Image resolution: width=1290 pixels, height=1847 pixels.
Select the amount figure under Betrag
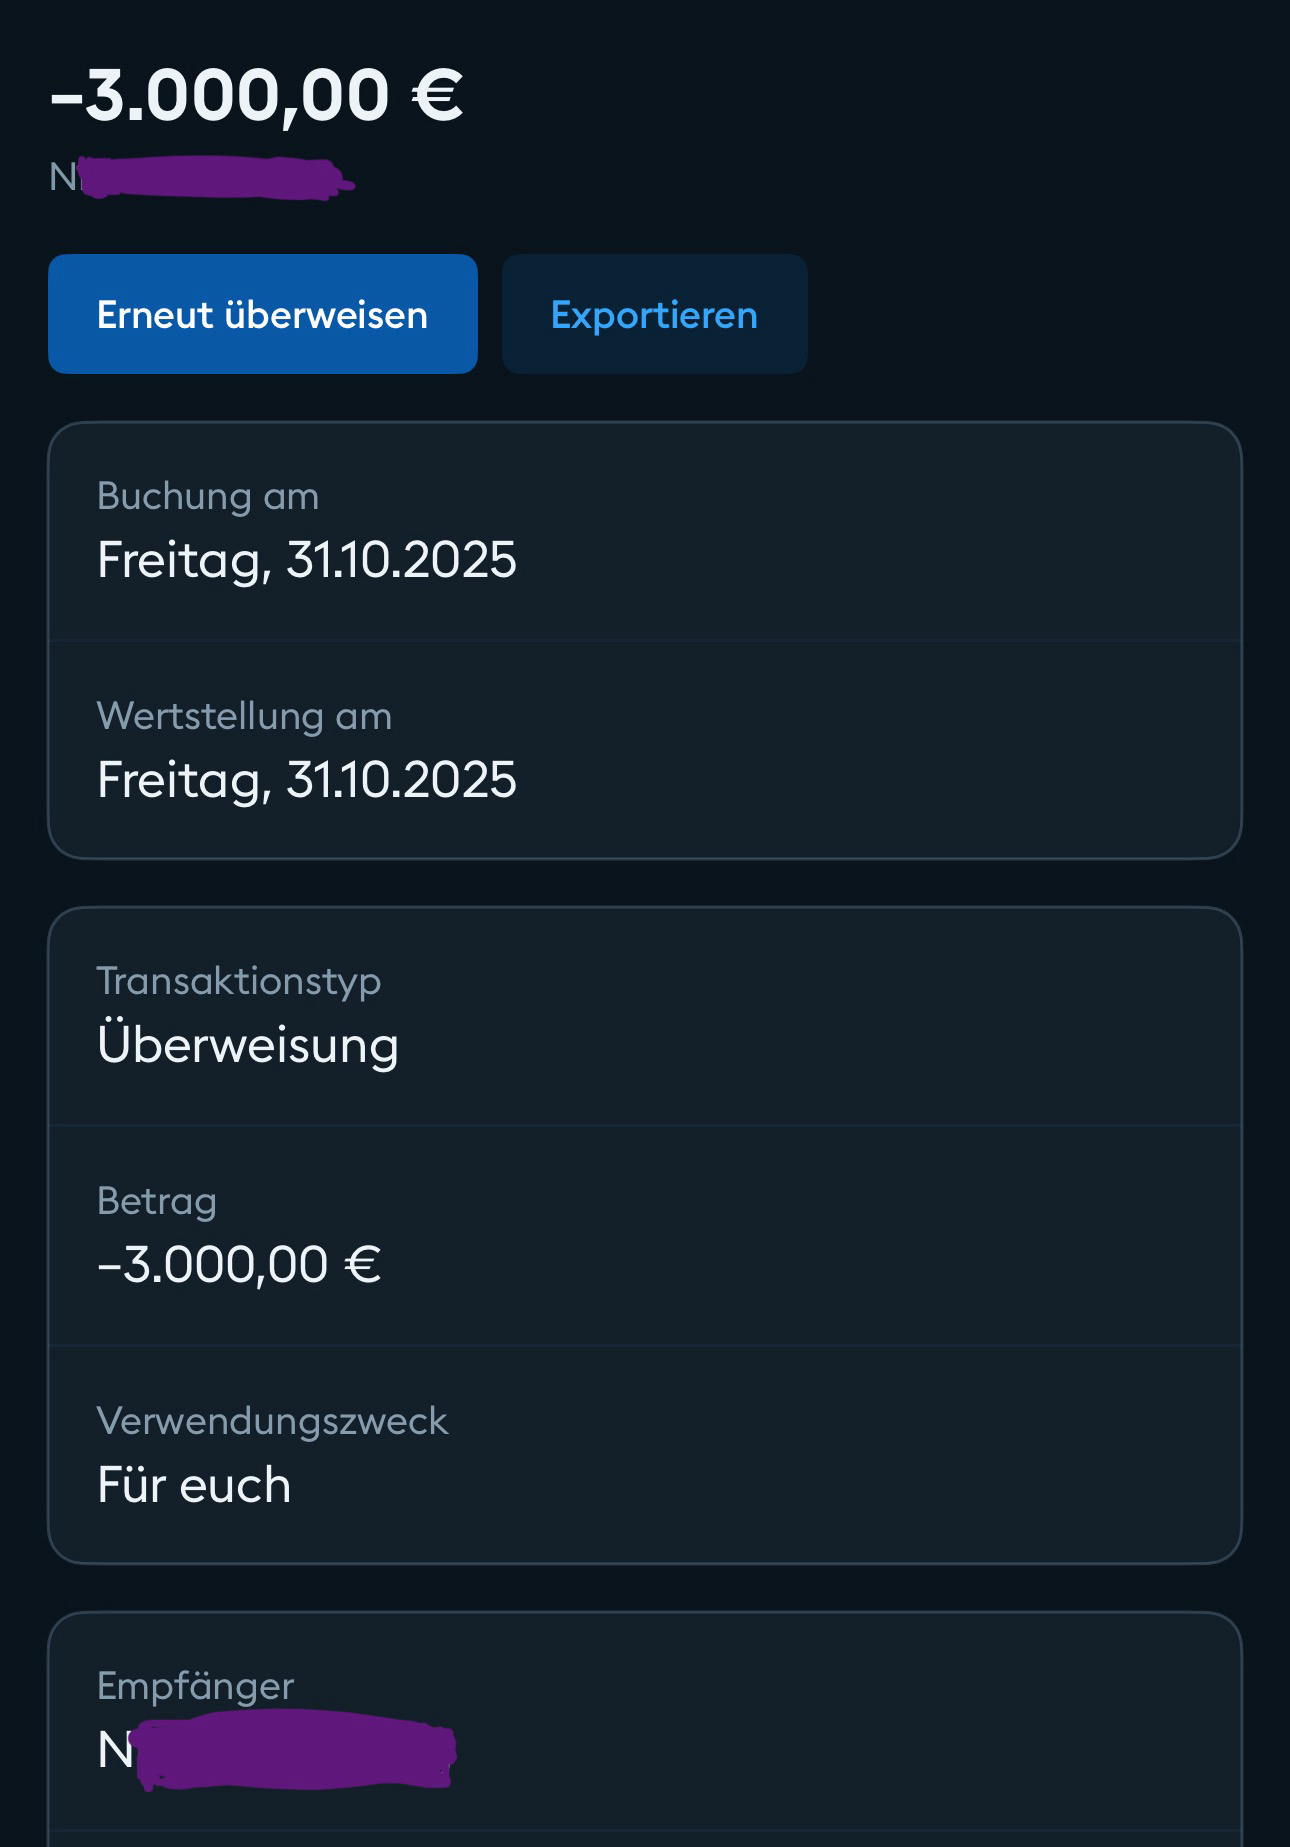pos(239,1265)
